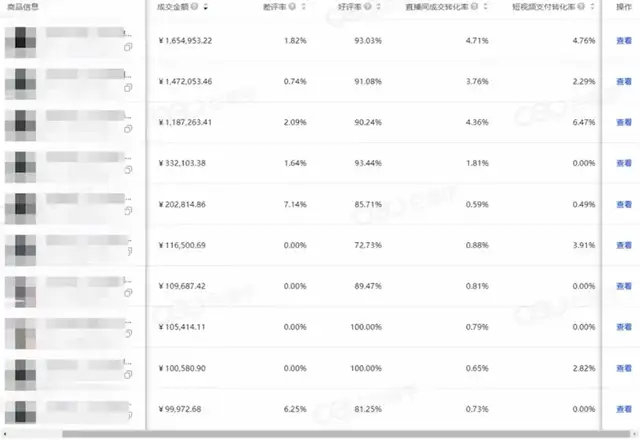Click help icon beside 好评率 header
This screenshot has height=440, width=640.
pyautogui.click(x=370, y=8)
